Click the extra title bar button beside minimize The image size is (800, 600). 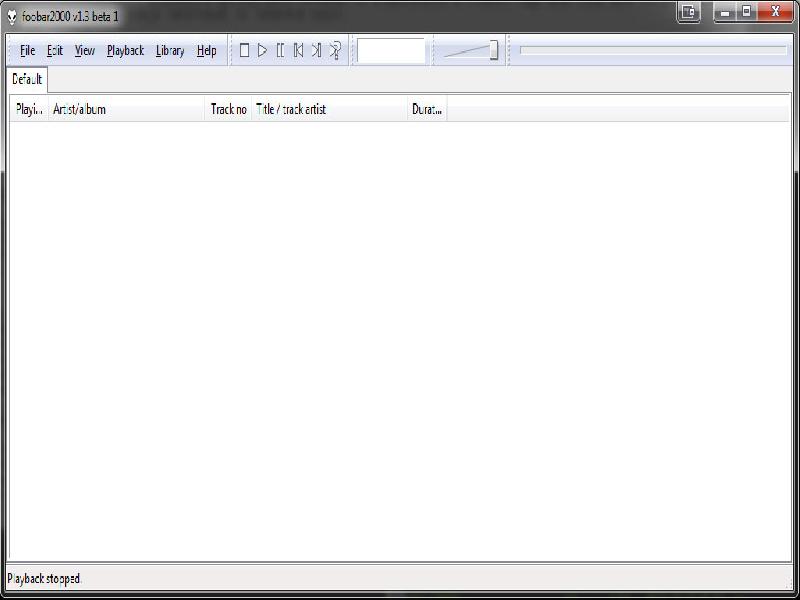[688, 12]
